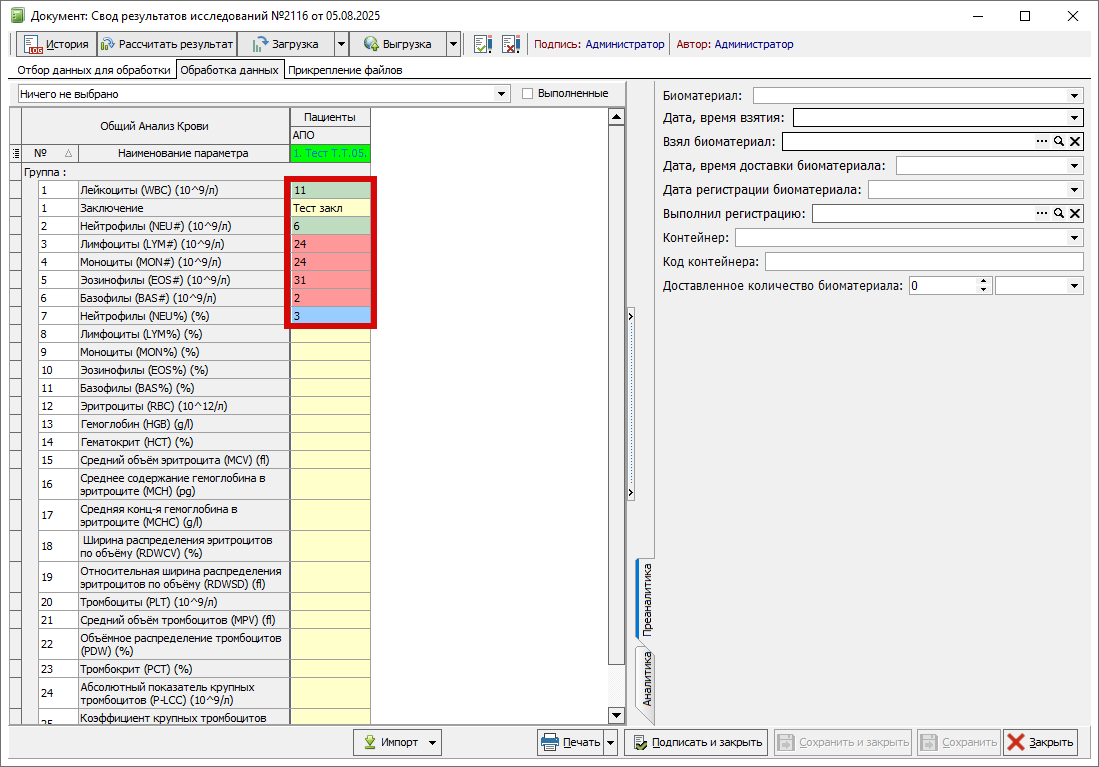Clear Выполнил регистрацию field with X
This screenshot has height=767, width=1099.
[1074, 213]
